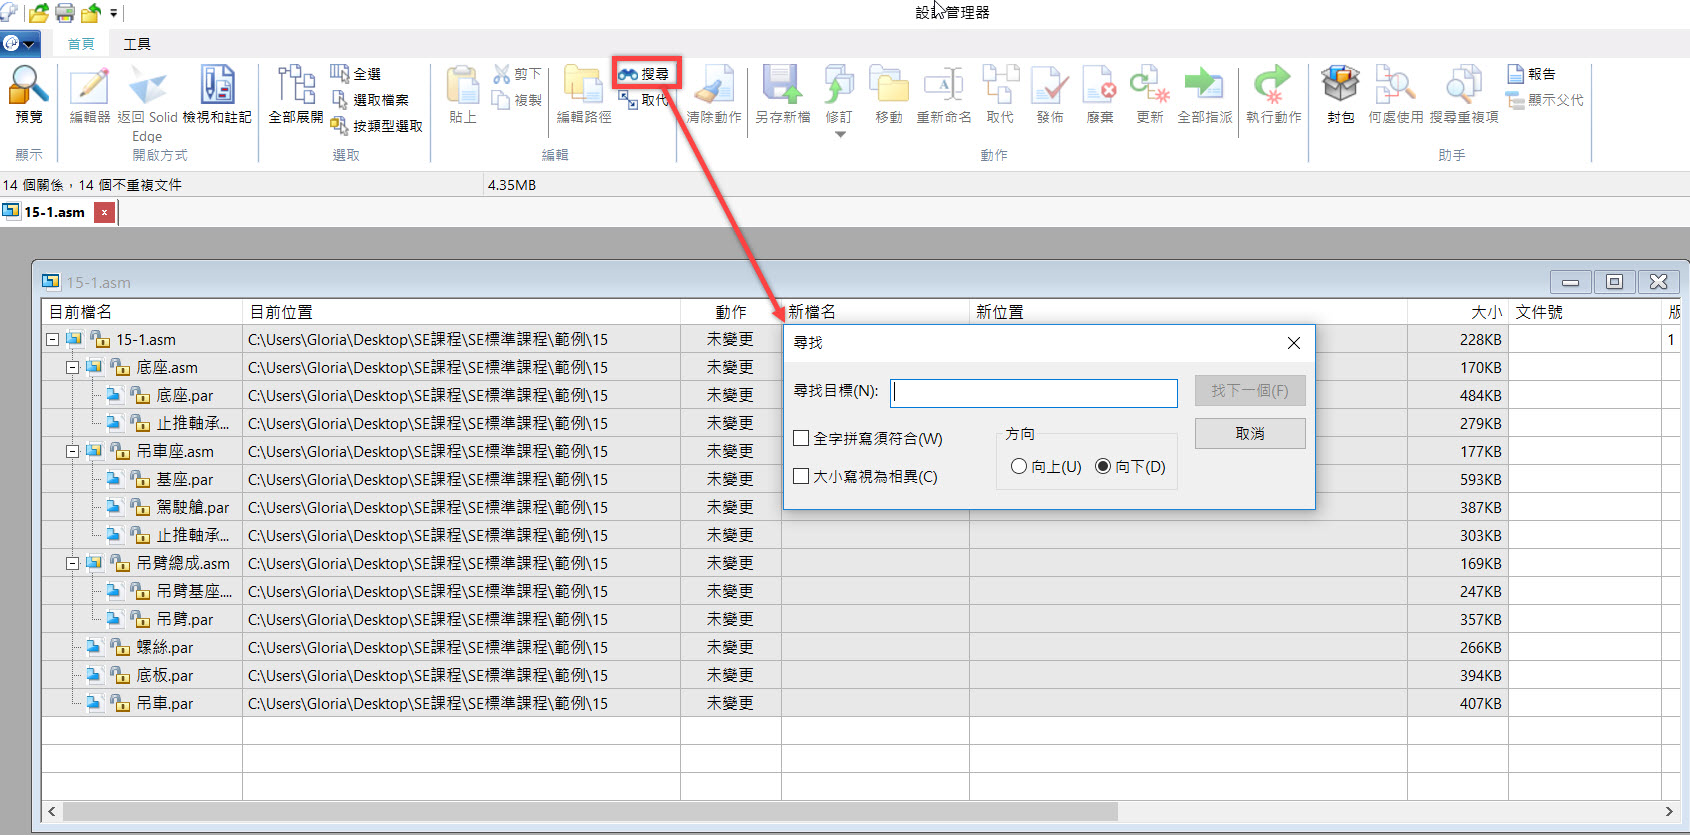1690x835 pixels.
Task: Click the 目前檔名 column header
Action: tap(142, 312)
